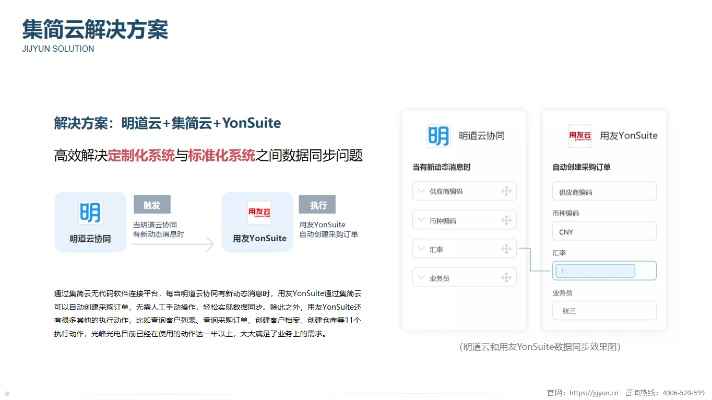Click the 币种编码 label above CNY field
712x400 pixels.
point(566,213)
